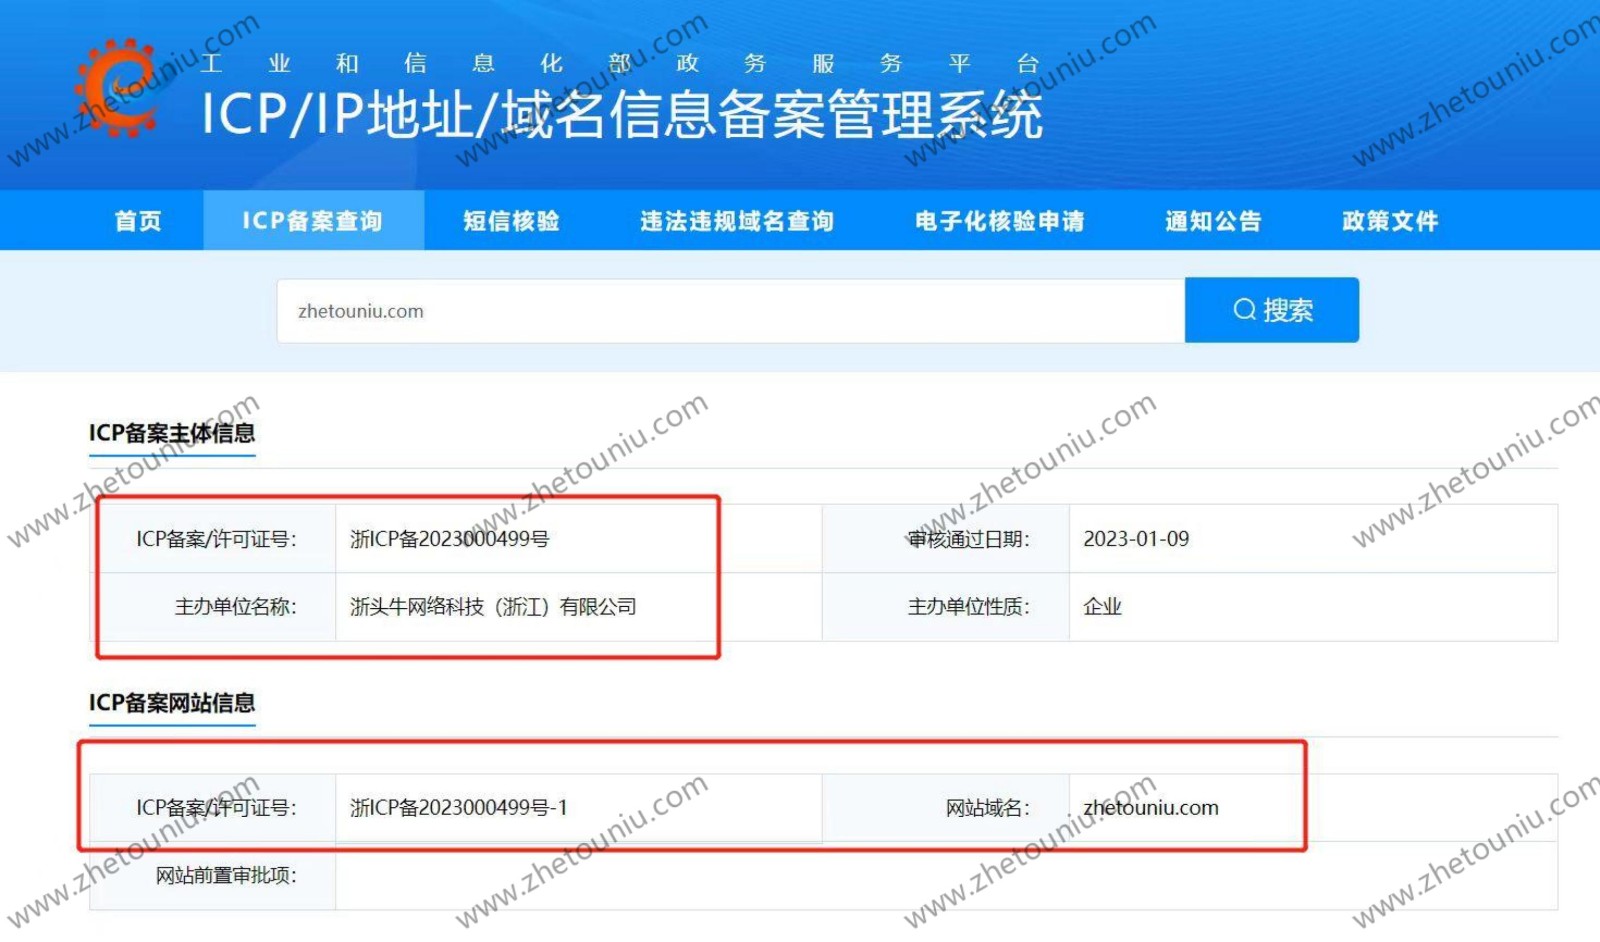The image size is (1600, 942).
Task: Select the ICP备案查询 tab
Action: (x=313, y=221)
